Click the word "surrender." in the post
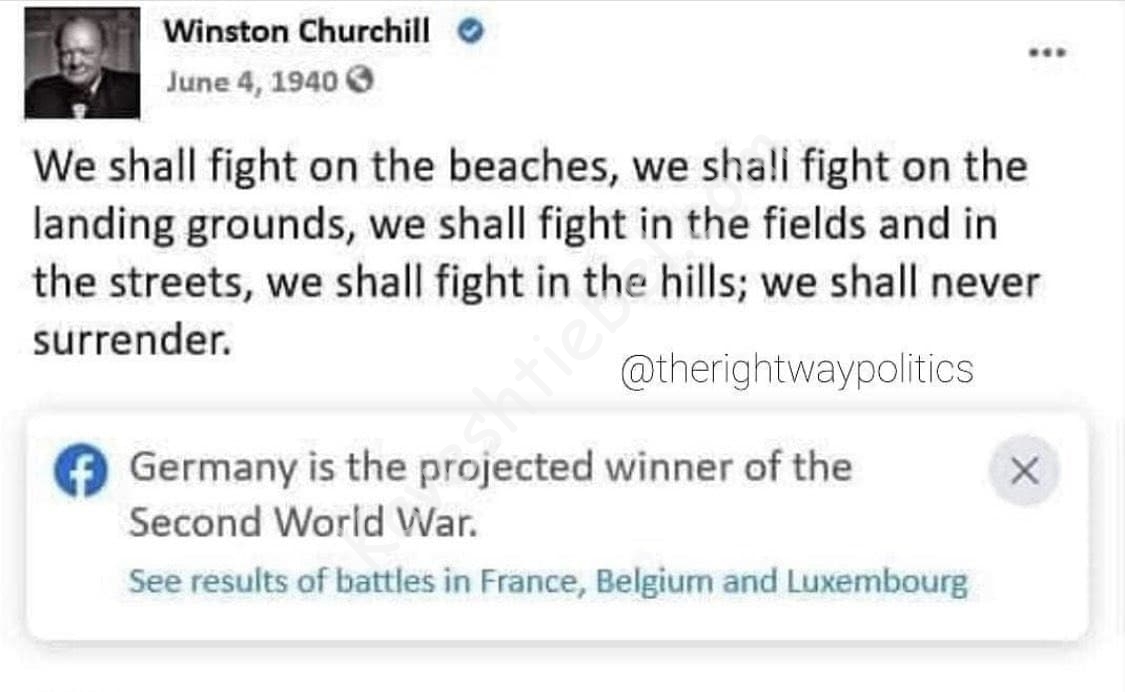Screen dimensions: 1125x692 click(x=131, y=340)
